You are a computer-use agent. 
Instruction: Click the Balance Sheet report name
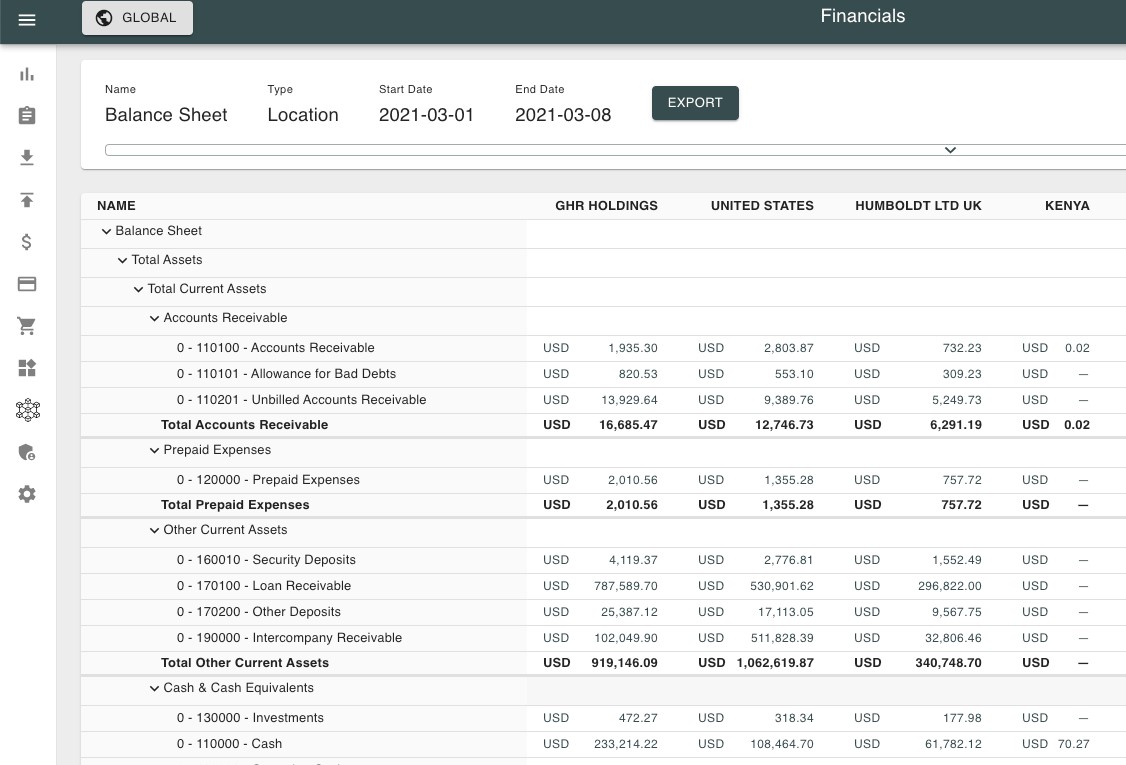[x=166, y=115]
